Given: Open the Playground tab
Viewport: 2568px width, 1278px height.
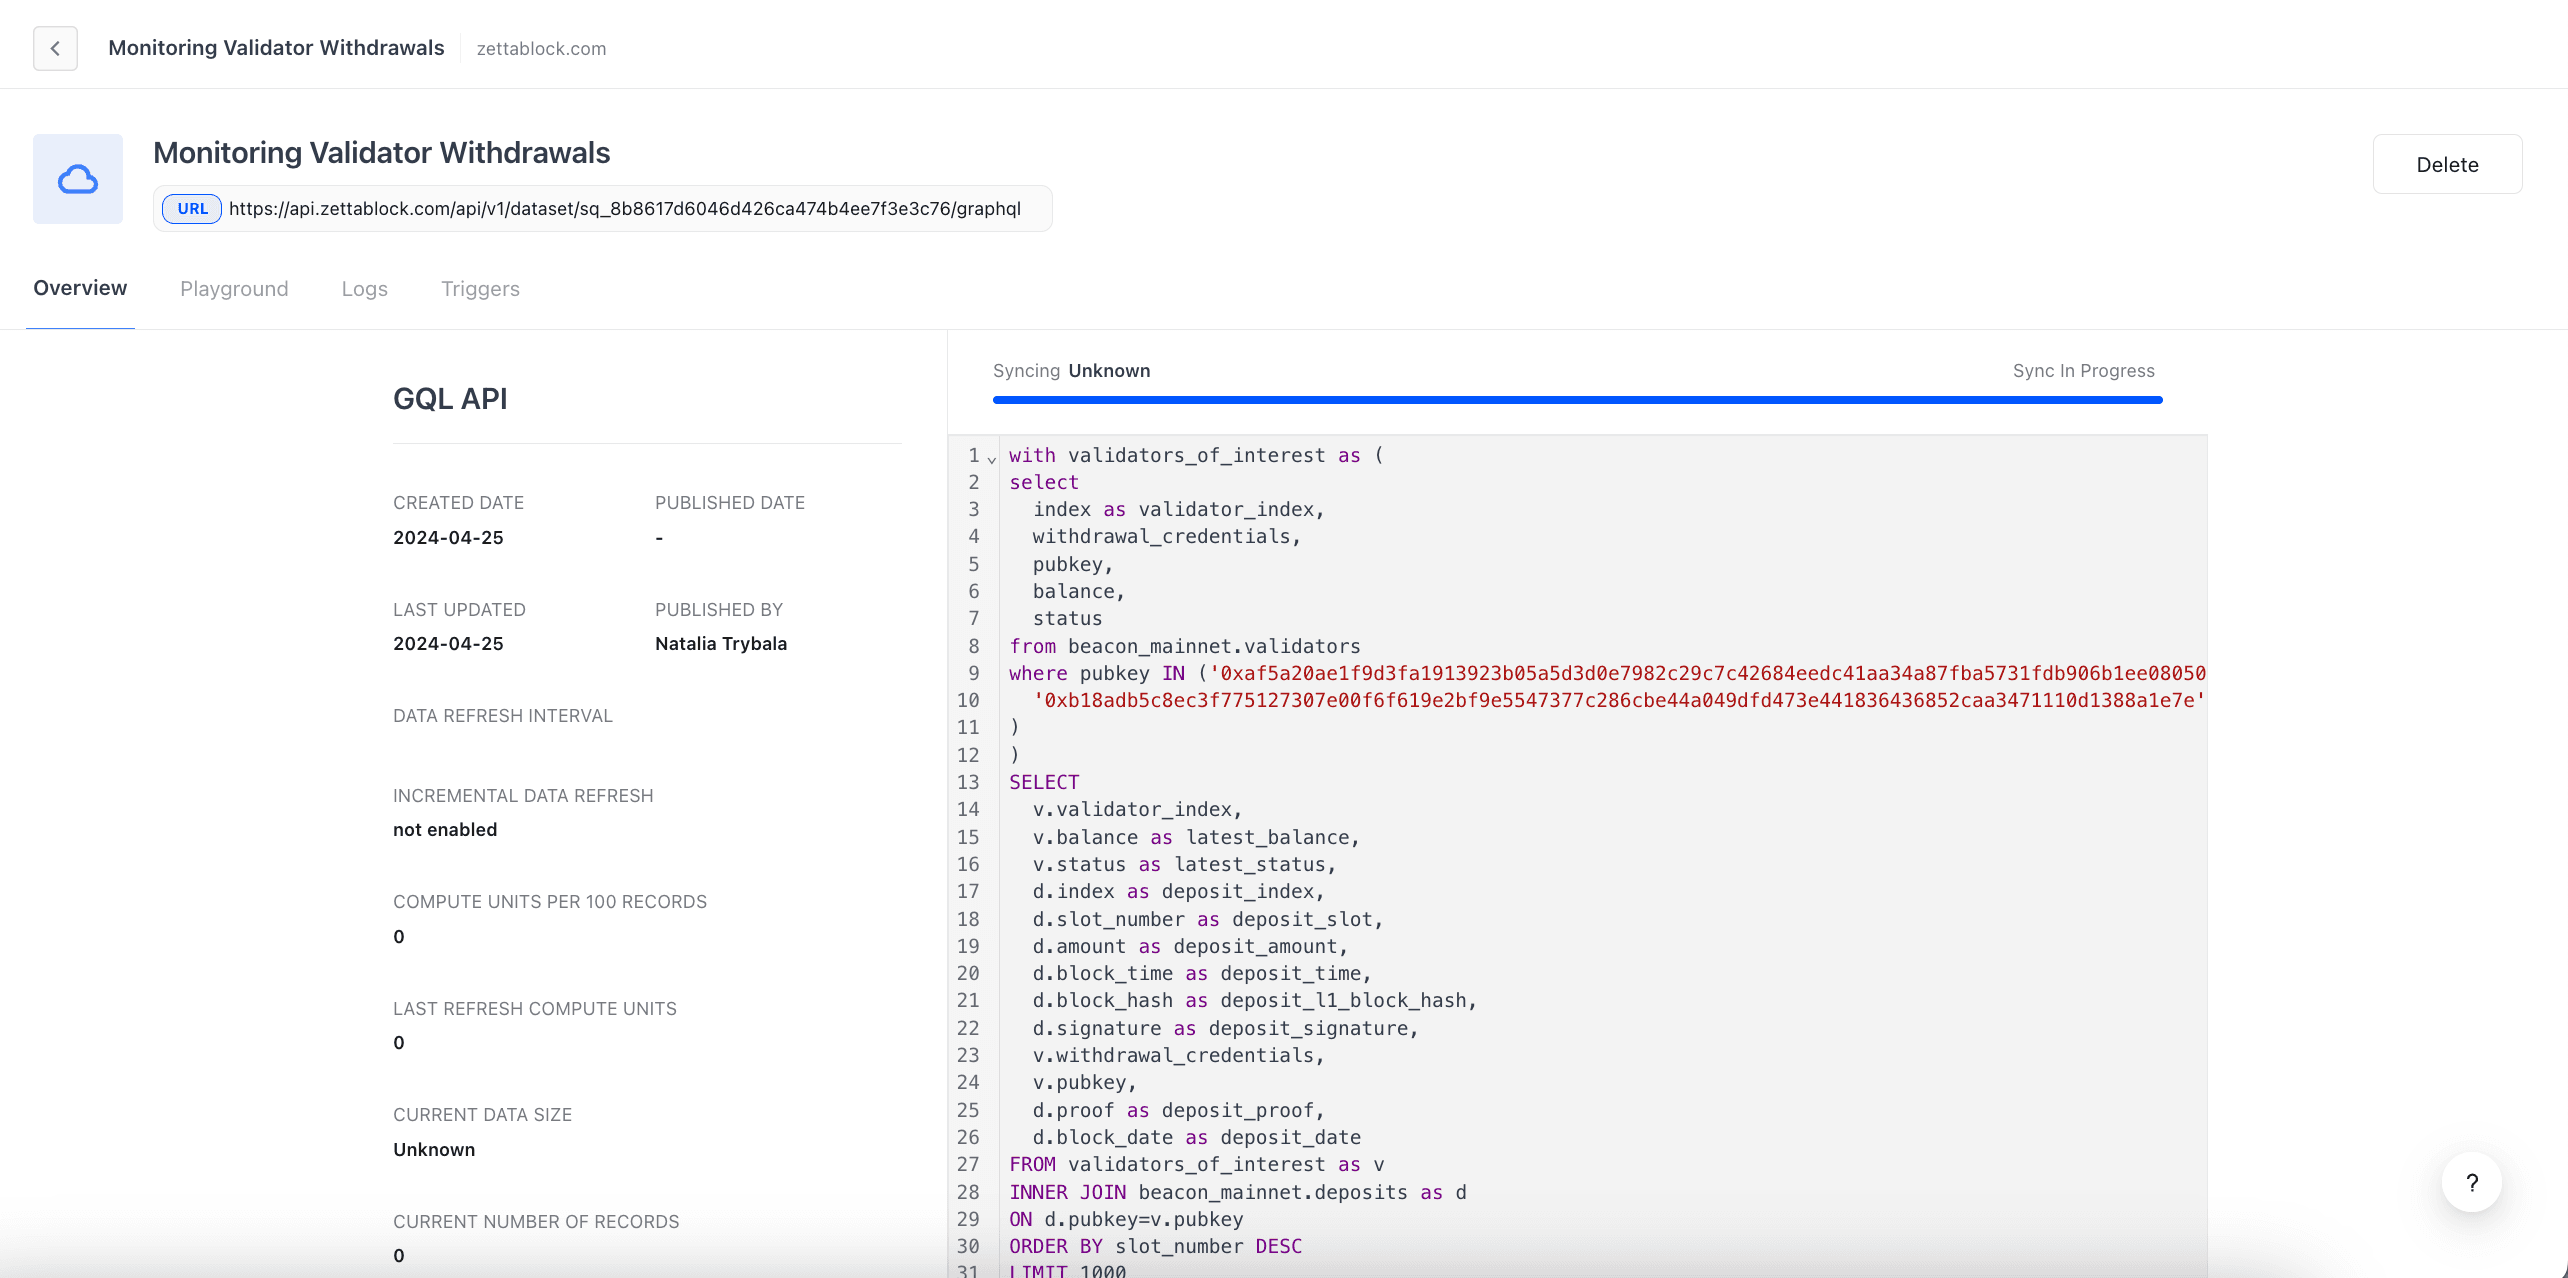Looking at the screenshot, I should point(234,289).
